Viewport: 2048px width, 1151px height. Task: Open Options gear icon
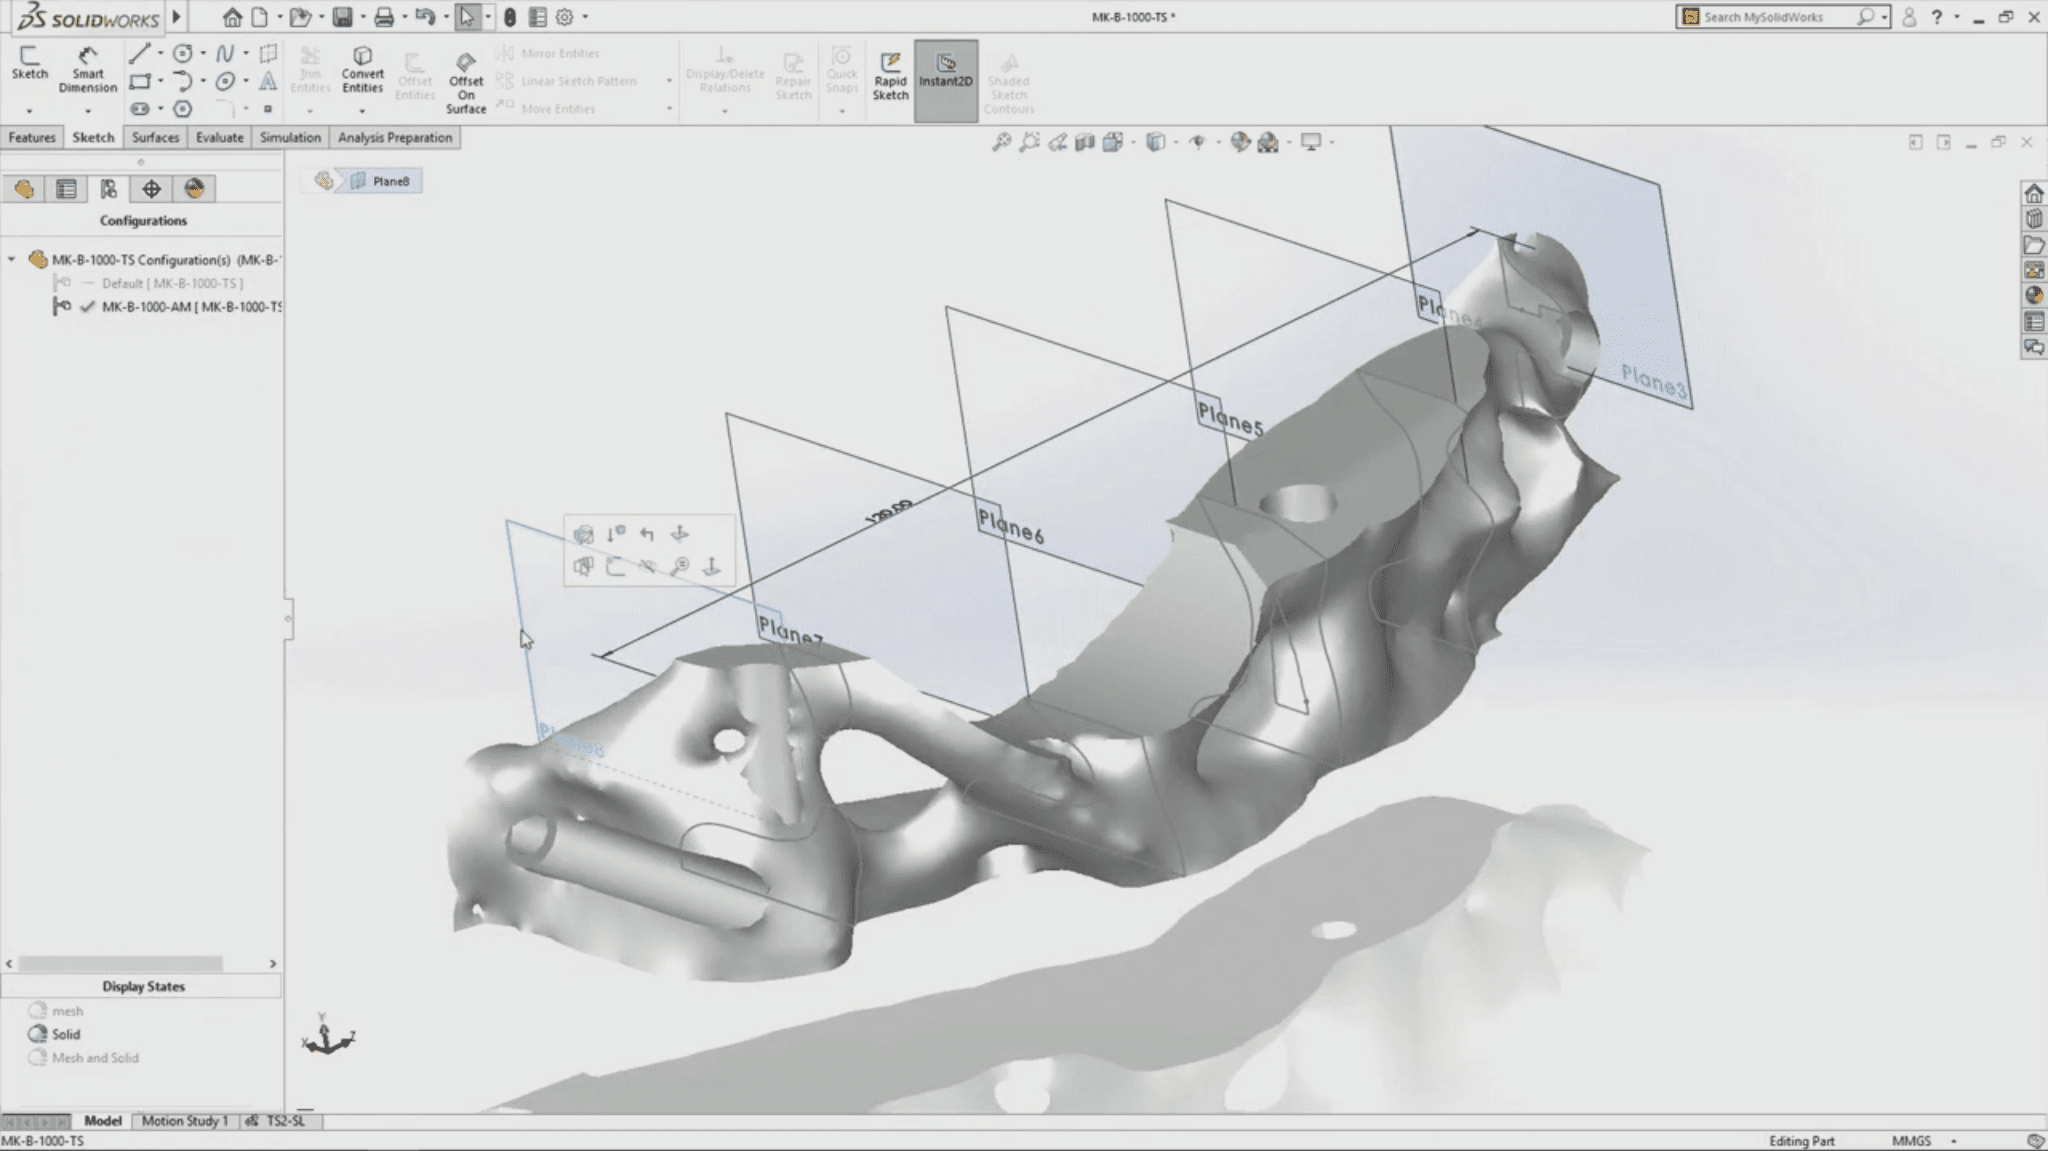(564, 17)
